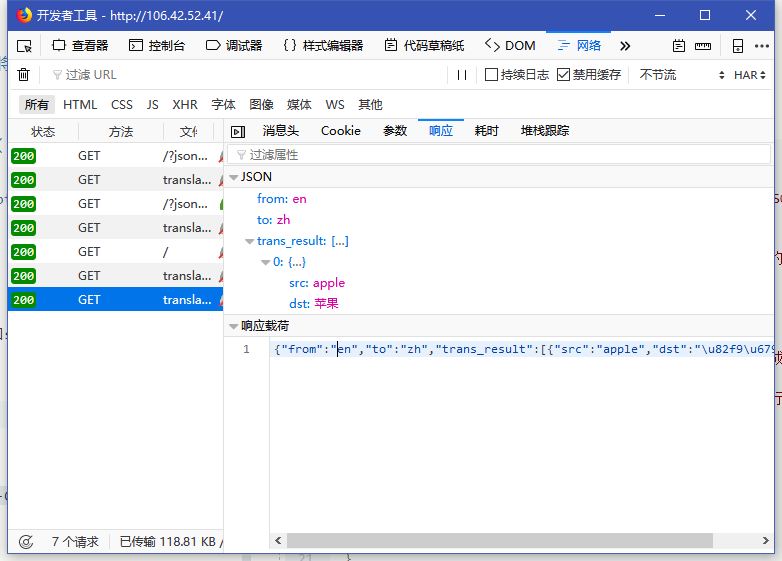Screen dimensions: 782x561
Task: Filter requests by 媒体 media
Action: tap(299, 105)
